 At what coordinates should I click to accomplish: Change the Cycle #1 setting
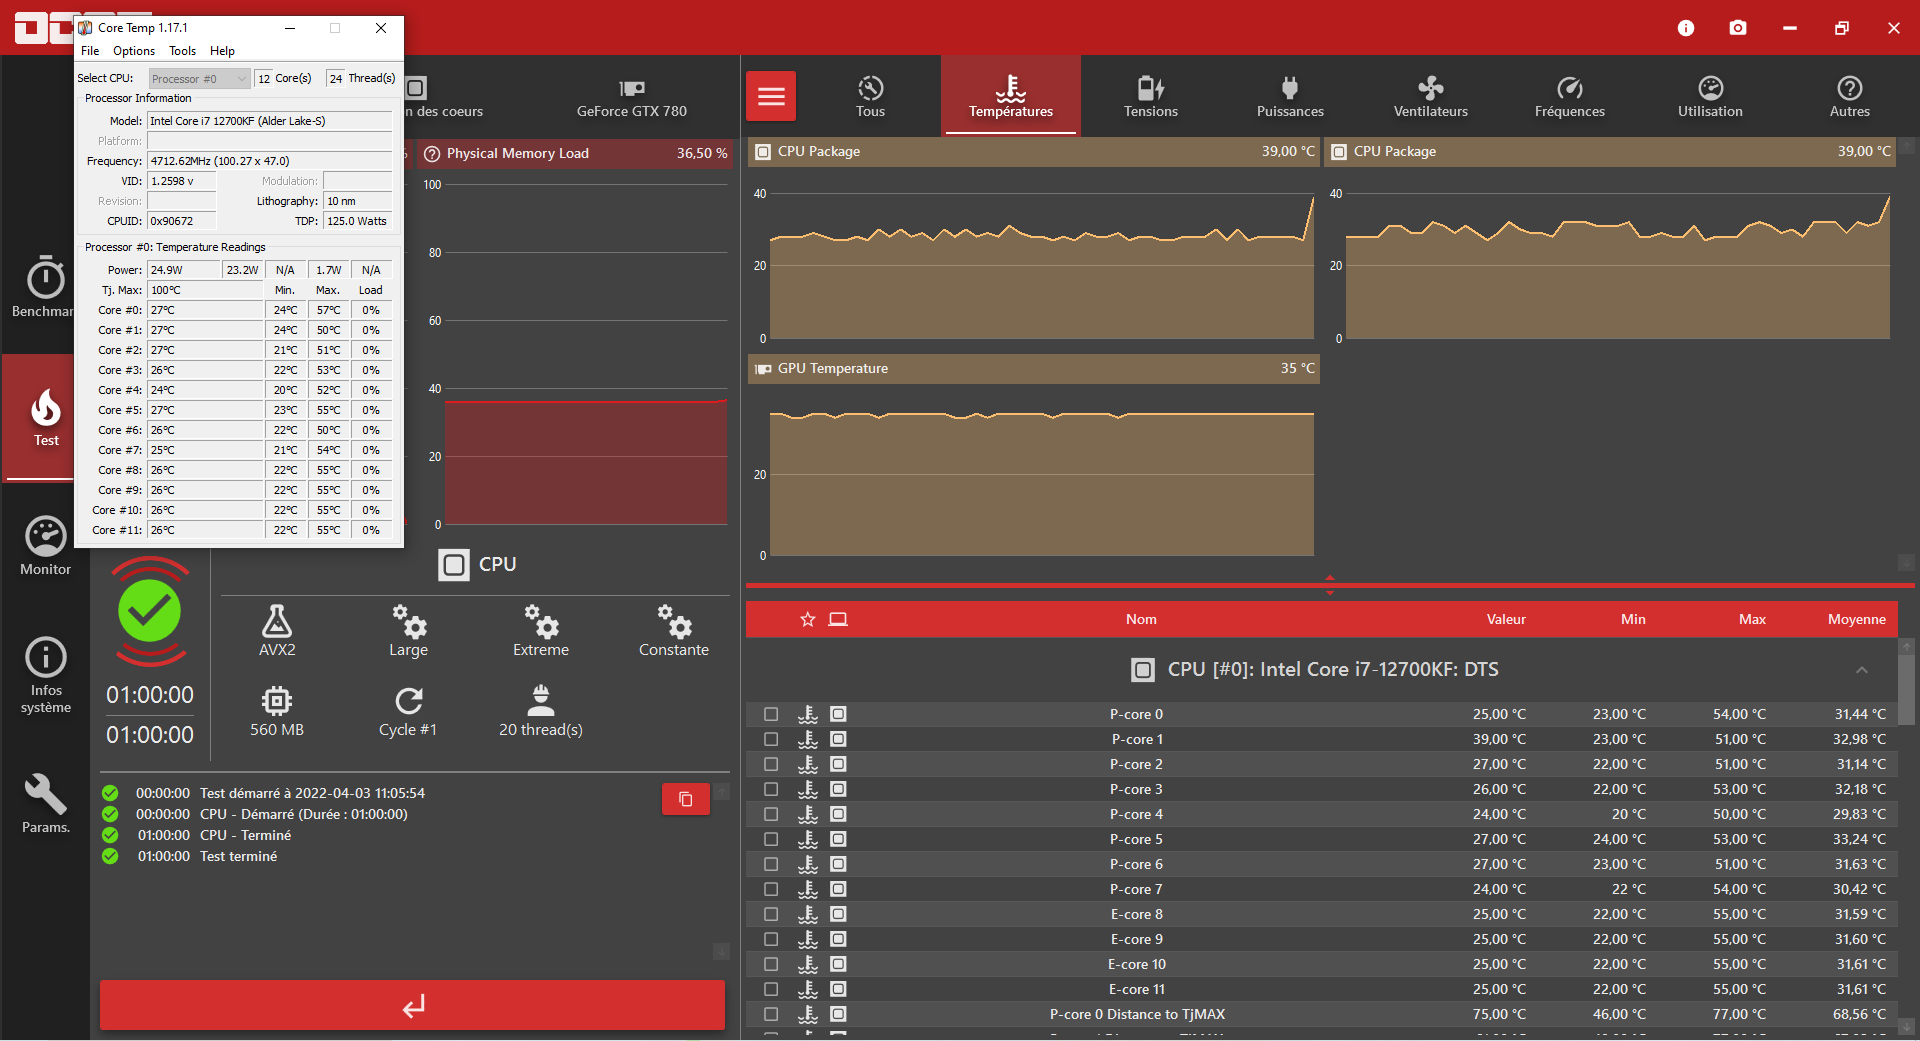click(408, 711)
